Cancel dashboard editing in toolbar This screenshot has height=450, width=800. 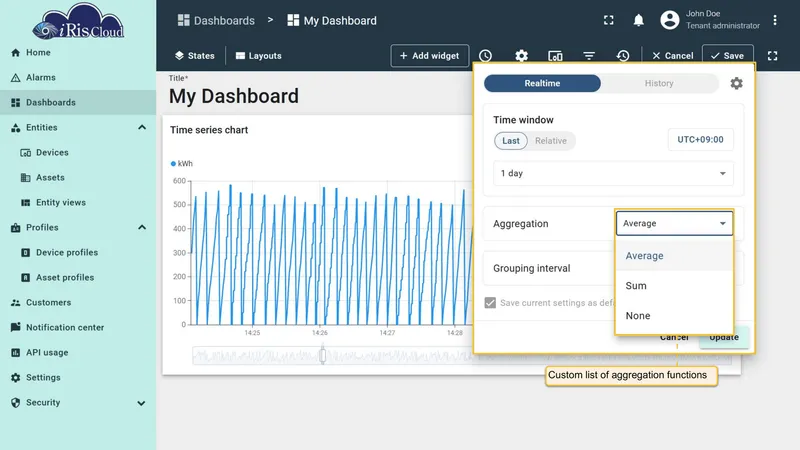[x=672, y=56]
